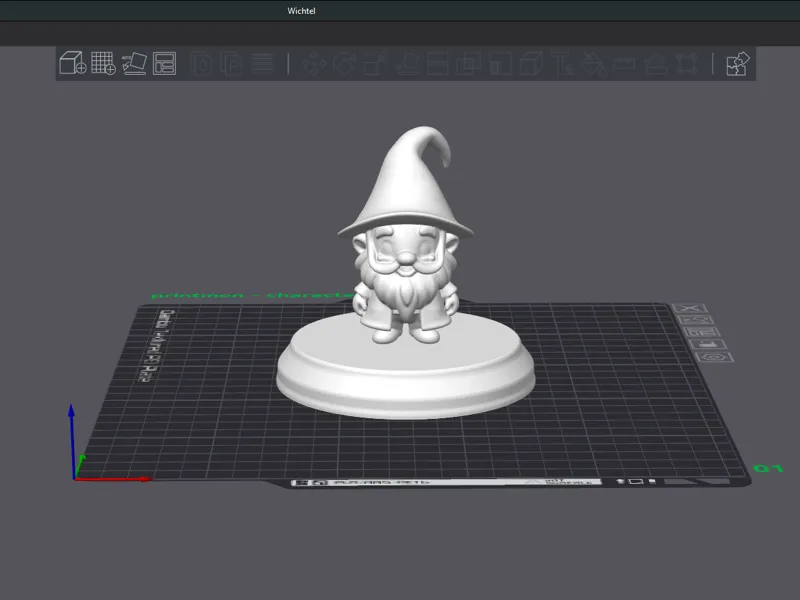
Task: Click Split to Objects toolbar icon
Action: point(202,64)
